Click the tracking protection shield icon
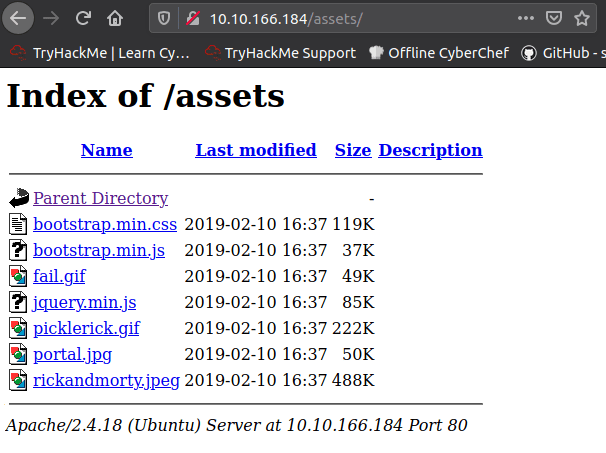 [x=166, y=19]
